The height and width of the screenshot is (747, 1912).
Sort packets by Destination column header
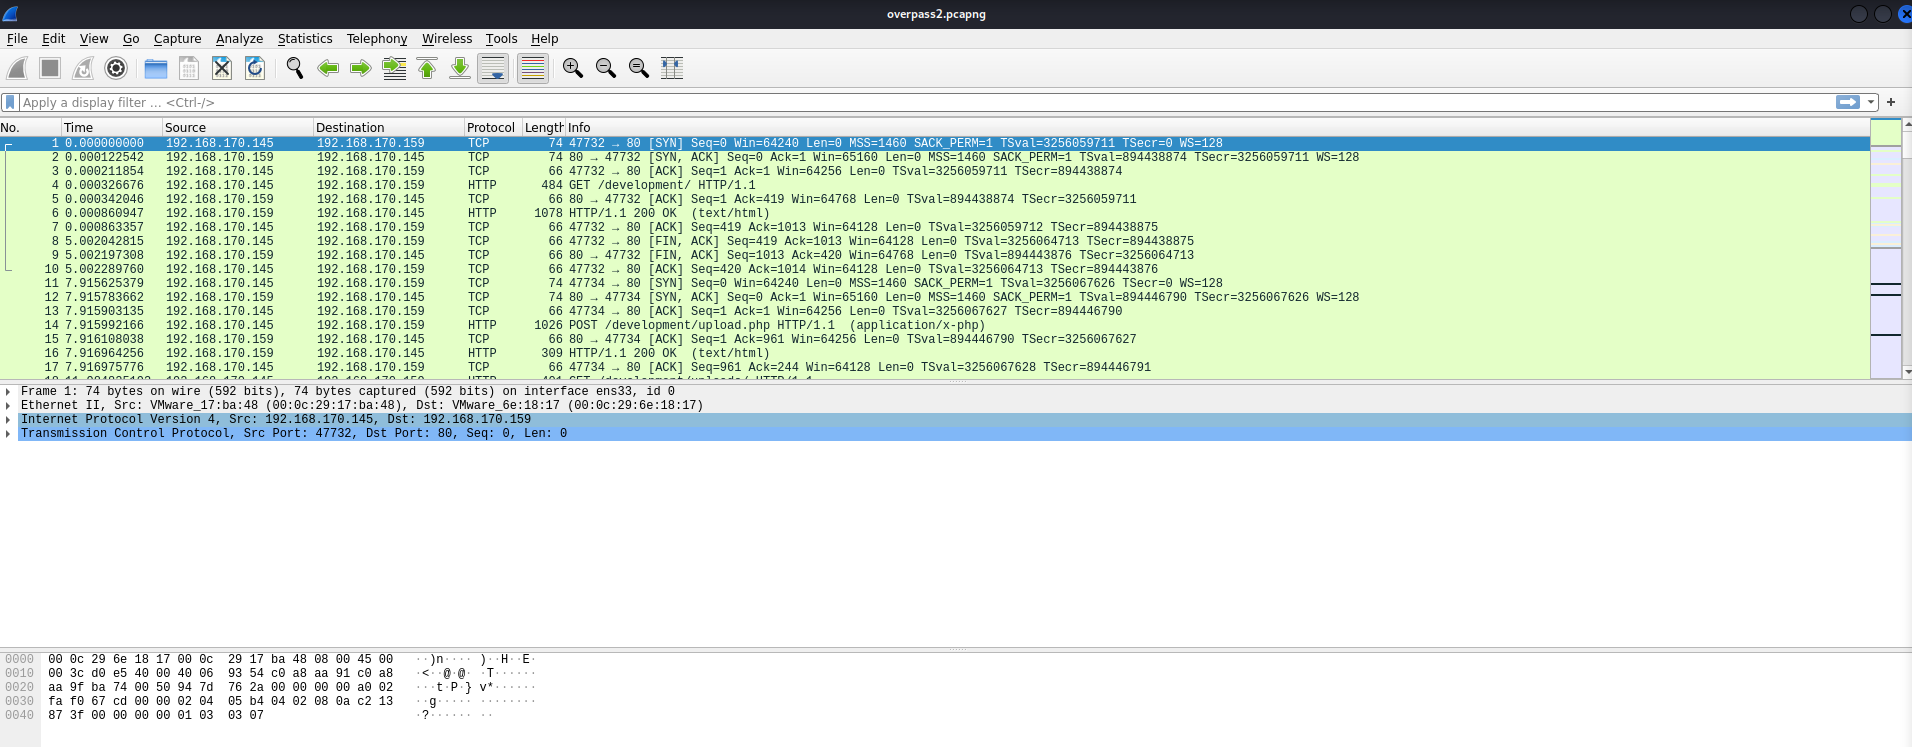coord(389,127)
